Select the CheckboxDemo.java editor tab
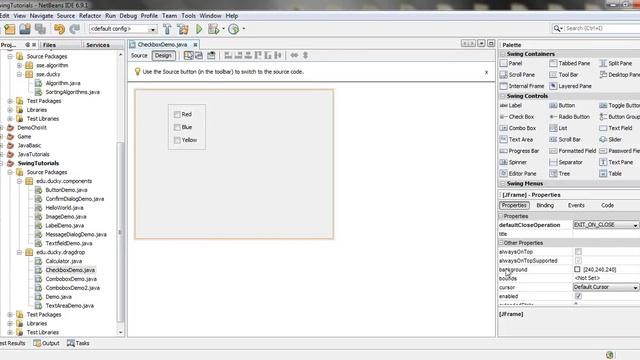 click(x=162, y=44)
